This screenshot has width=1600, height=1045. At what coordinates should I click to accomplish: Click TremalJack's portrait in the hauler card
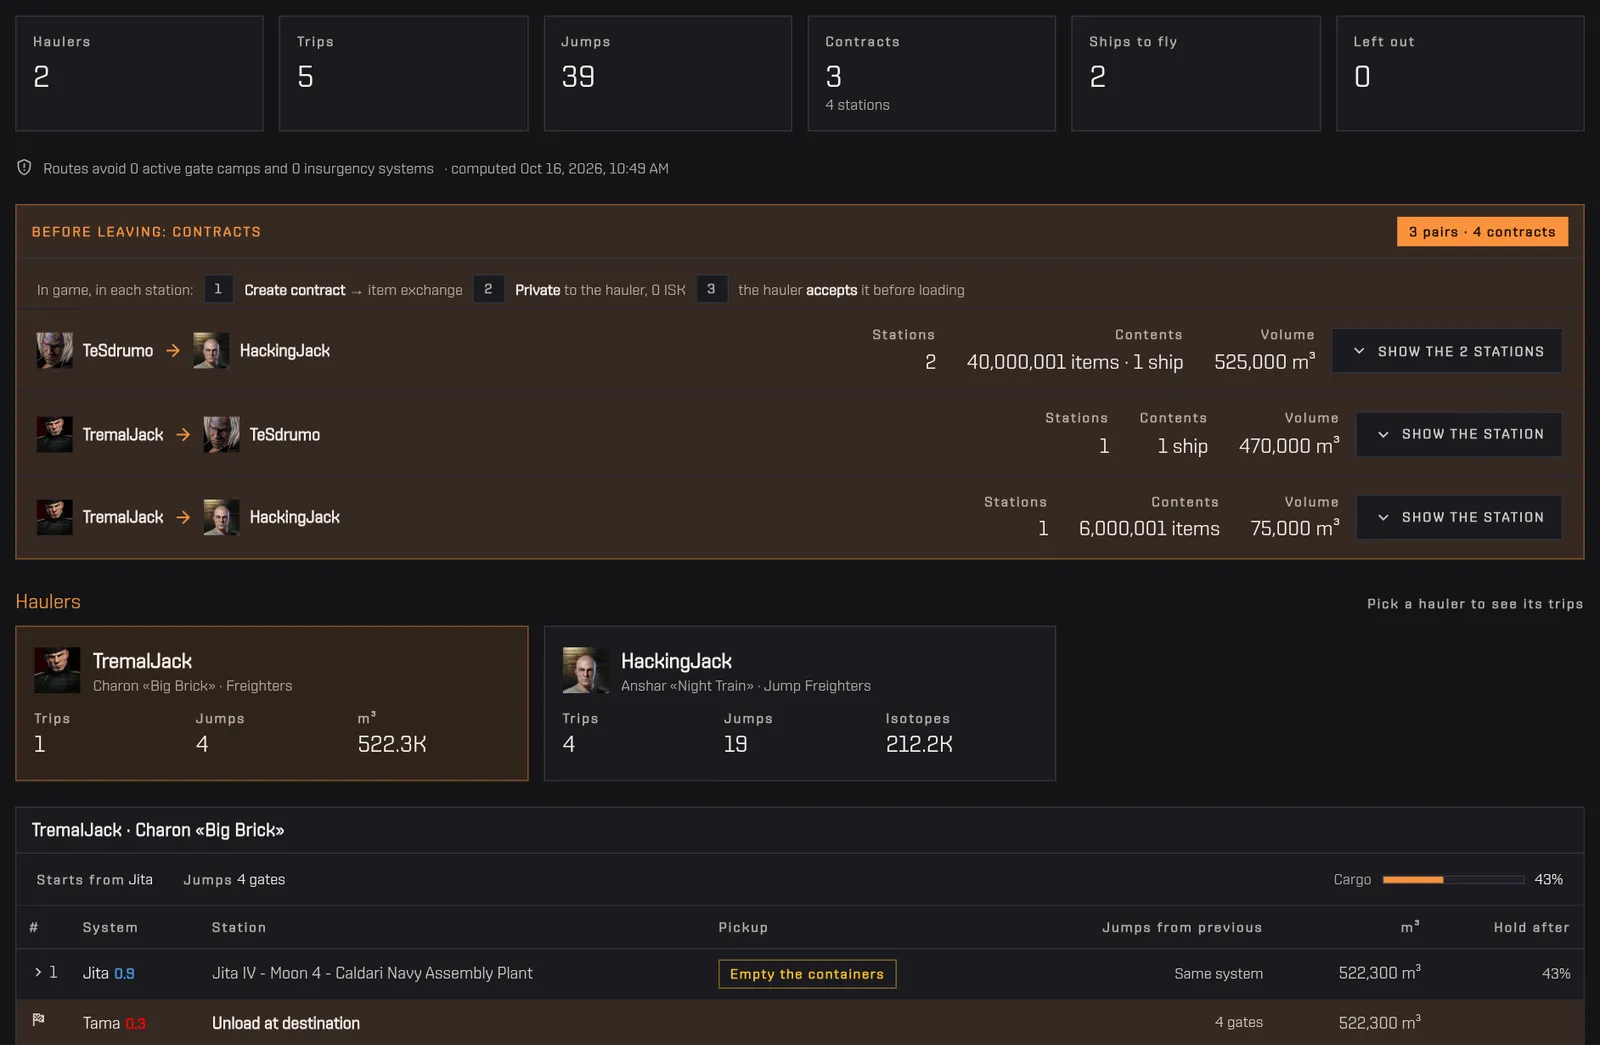(x=57, y=670)
